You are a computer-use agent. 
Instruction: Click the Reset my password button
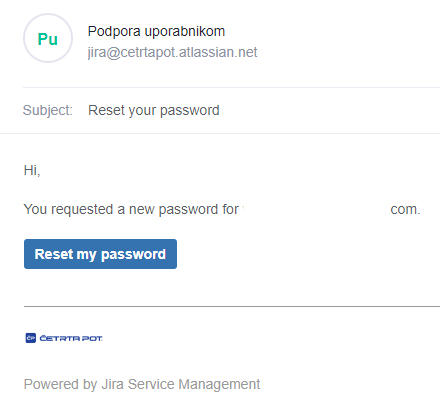click(100, 254)
